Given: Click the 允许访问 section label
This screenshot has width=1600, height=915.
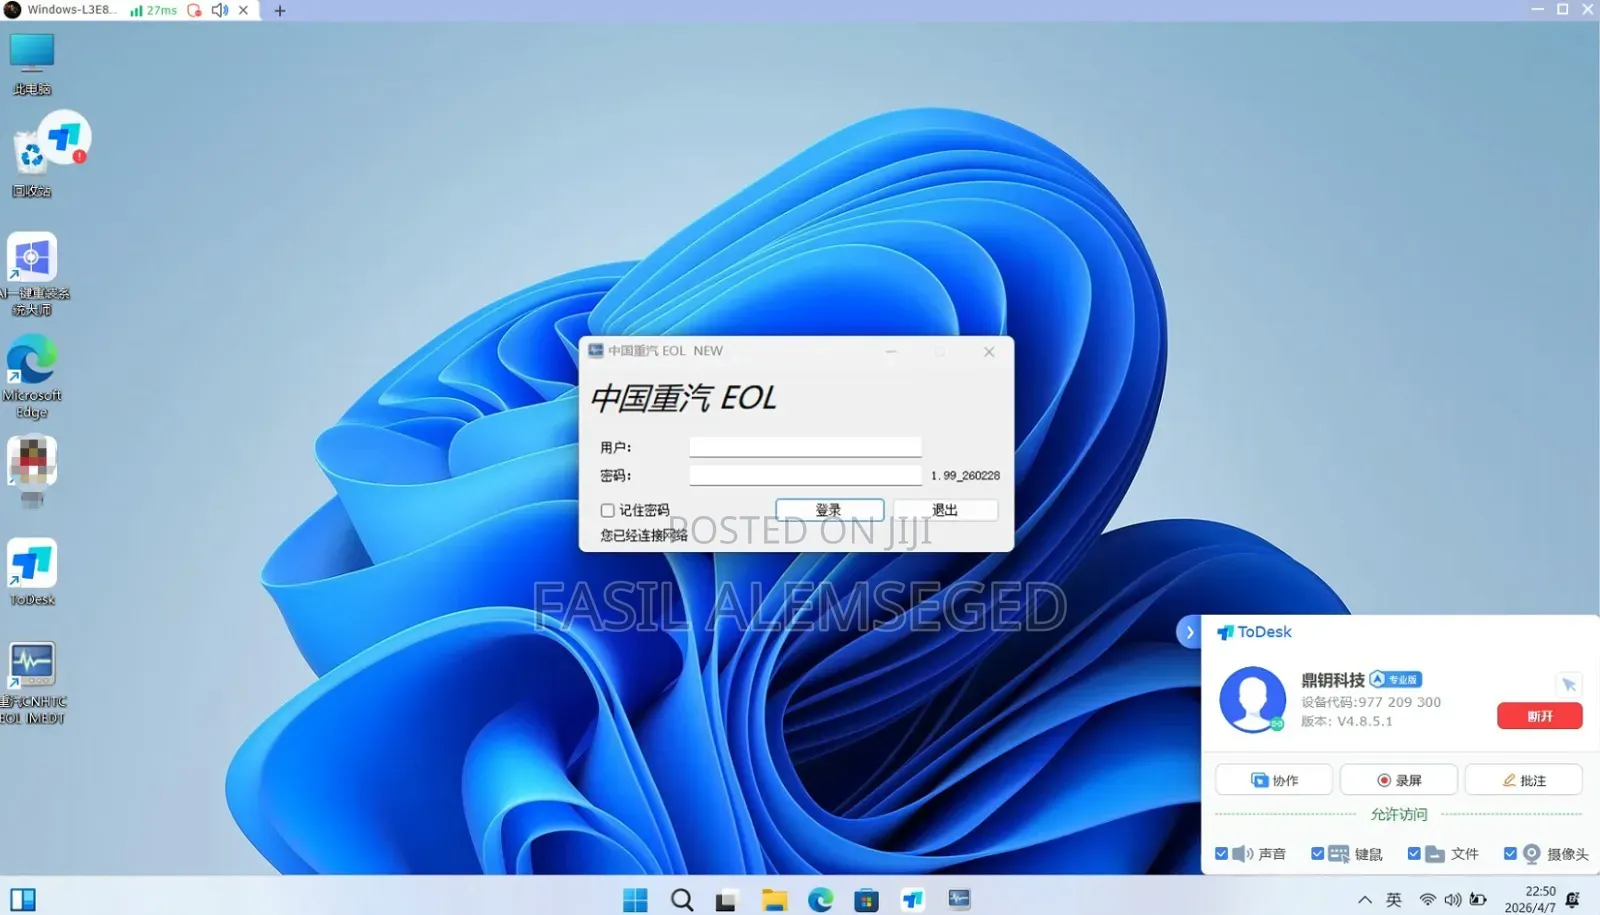Looking at the screenshot, I should coord(1399,814).
